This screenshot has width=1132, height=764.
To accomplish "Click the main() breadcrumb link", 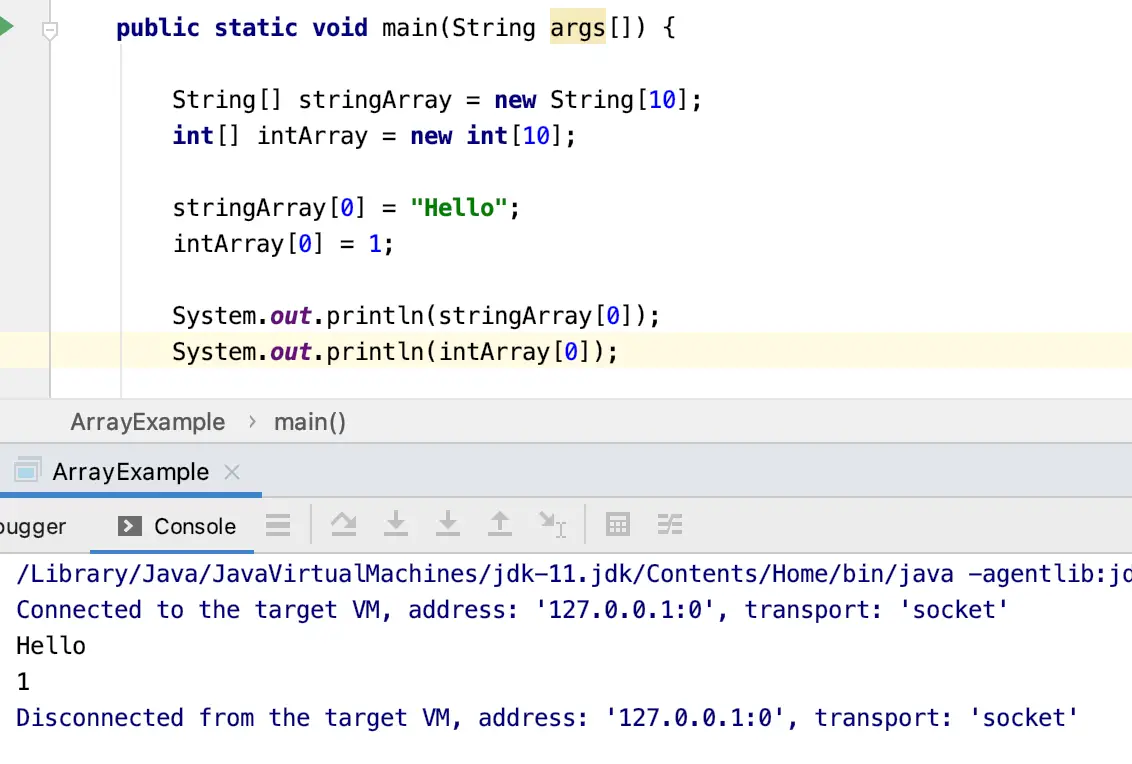I will pyautogui.click(x=309, y=422).
